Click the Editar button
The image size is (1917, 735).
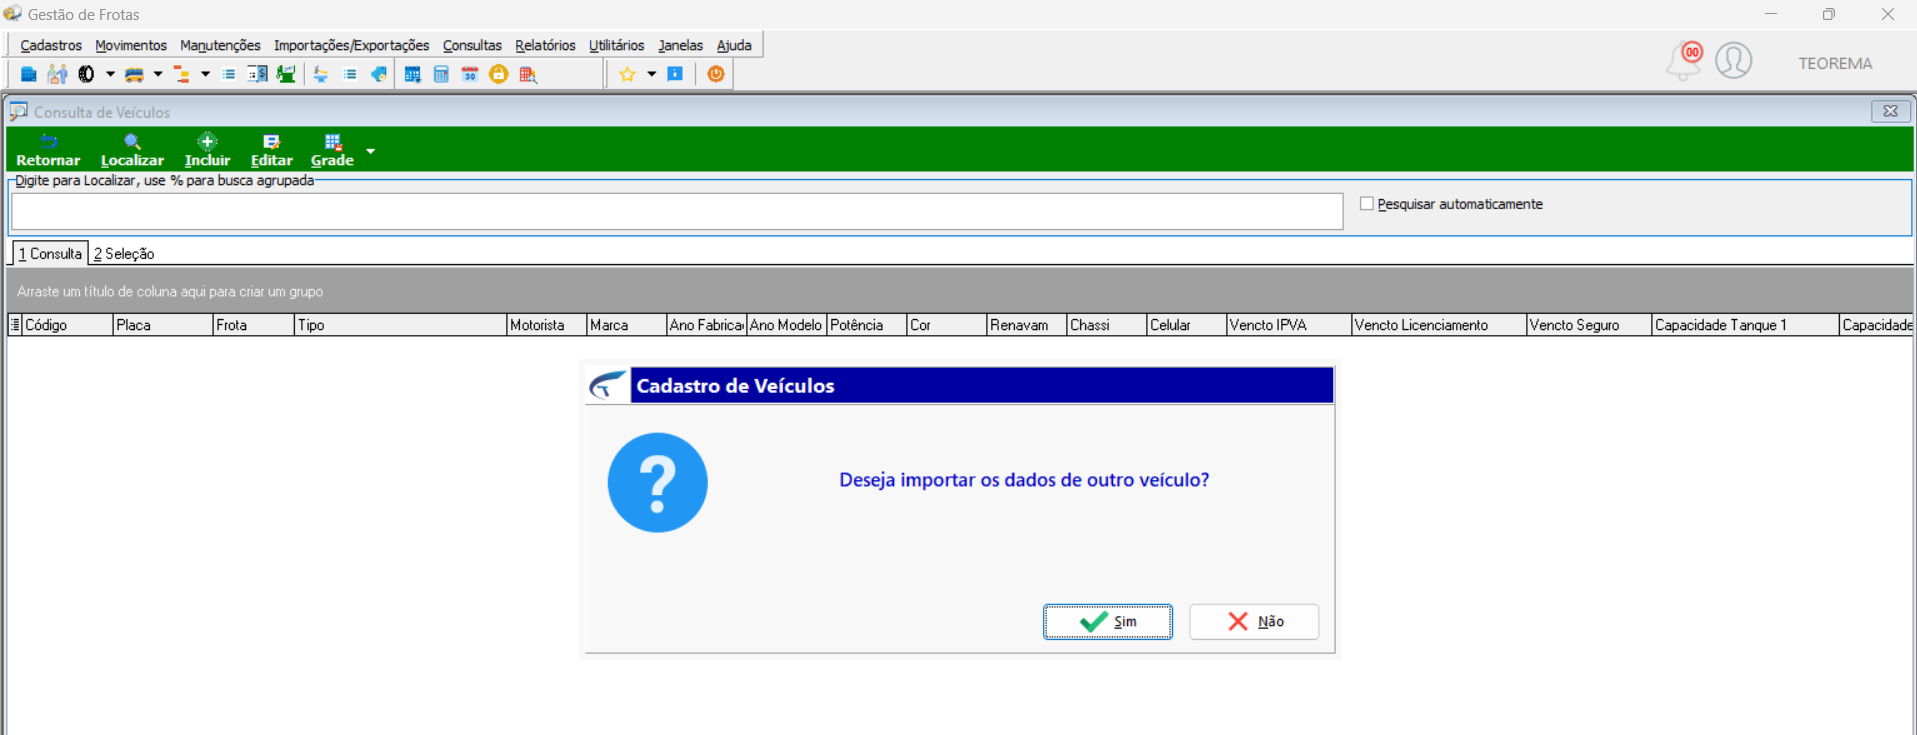click(271, 150)
